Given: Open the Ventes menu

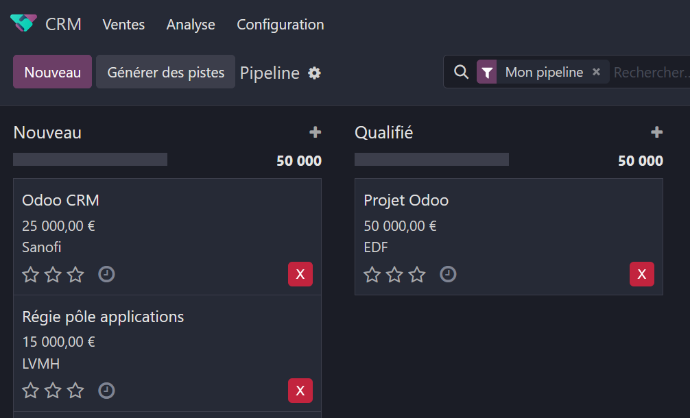Looking at the screenshot, I should tap(124, 25).
